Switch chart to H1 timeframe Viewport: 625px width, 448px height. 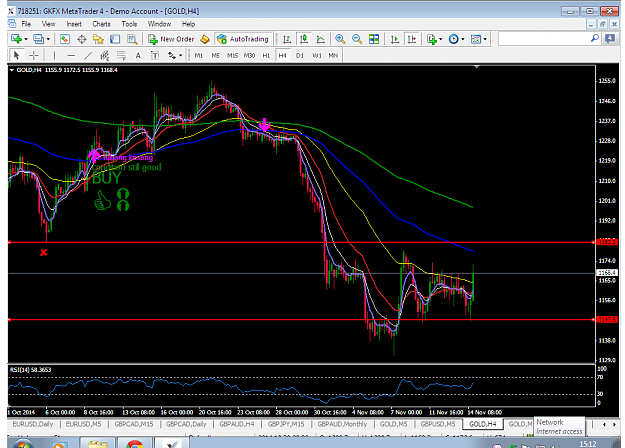pyautogui.click(x=266, y=55)
